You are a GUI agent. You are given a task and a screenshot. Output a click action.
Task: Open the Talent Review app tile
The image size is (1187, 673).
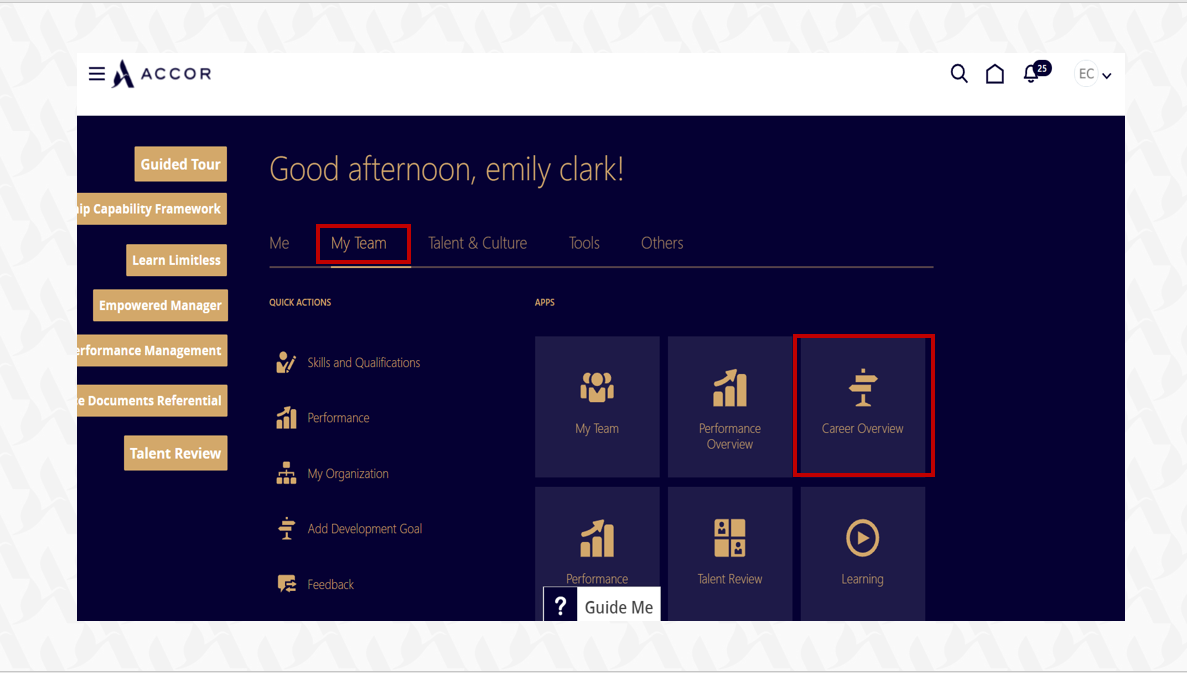730,553
